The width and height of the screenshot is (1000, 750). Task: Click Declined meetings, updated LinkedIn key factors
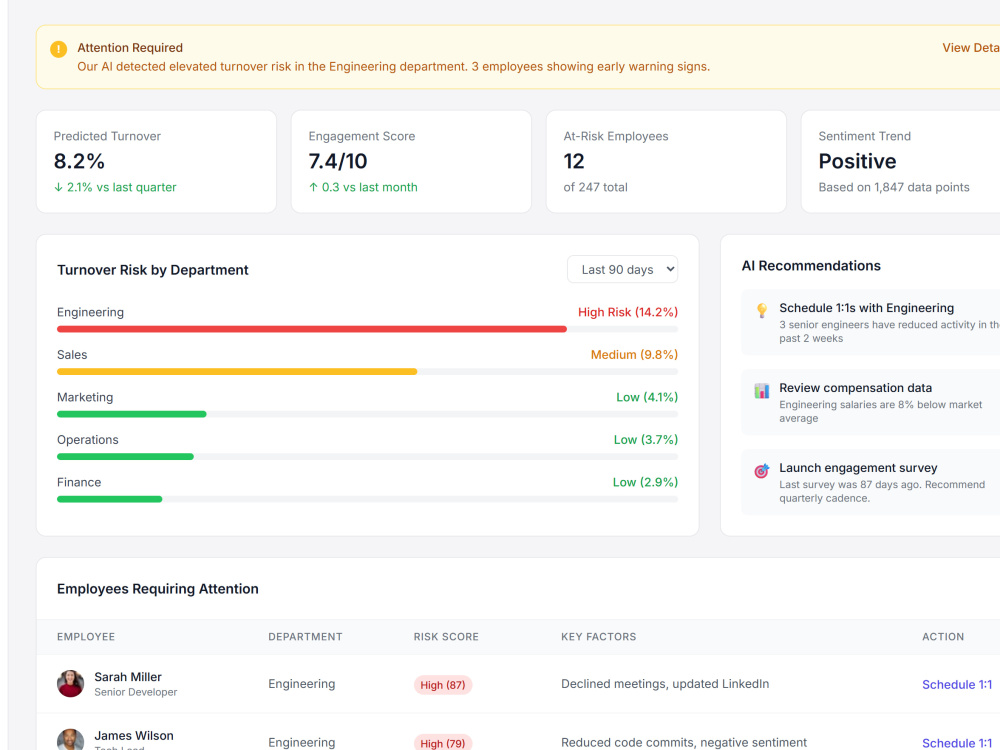point(665,684)
